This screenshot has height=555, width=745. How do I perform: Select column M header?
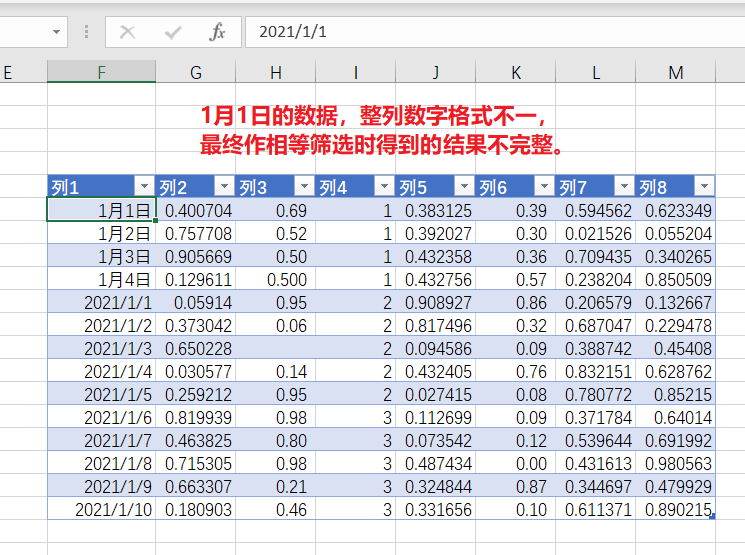(x=676, y=72)
